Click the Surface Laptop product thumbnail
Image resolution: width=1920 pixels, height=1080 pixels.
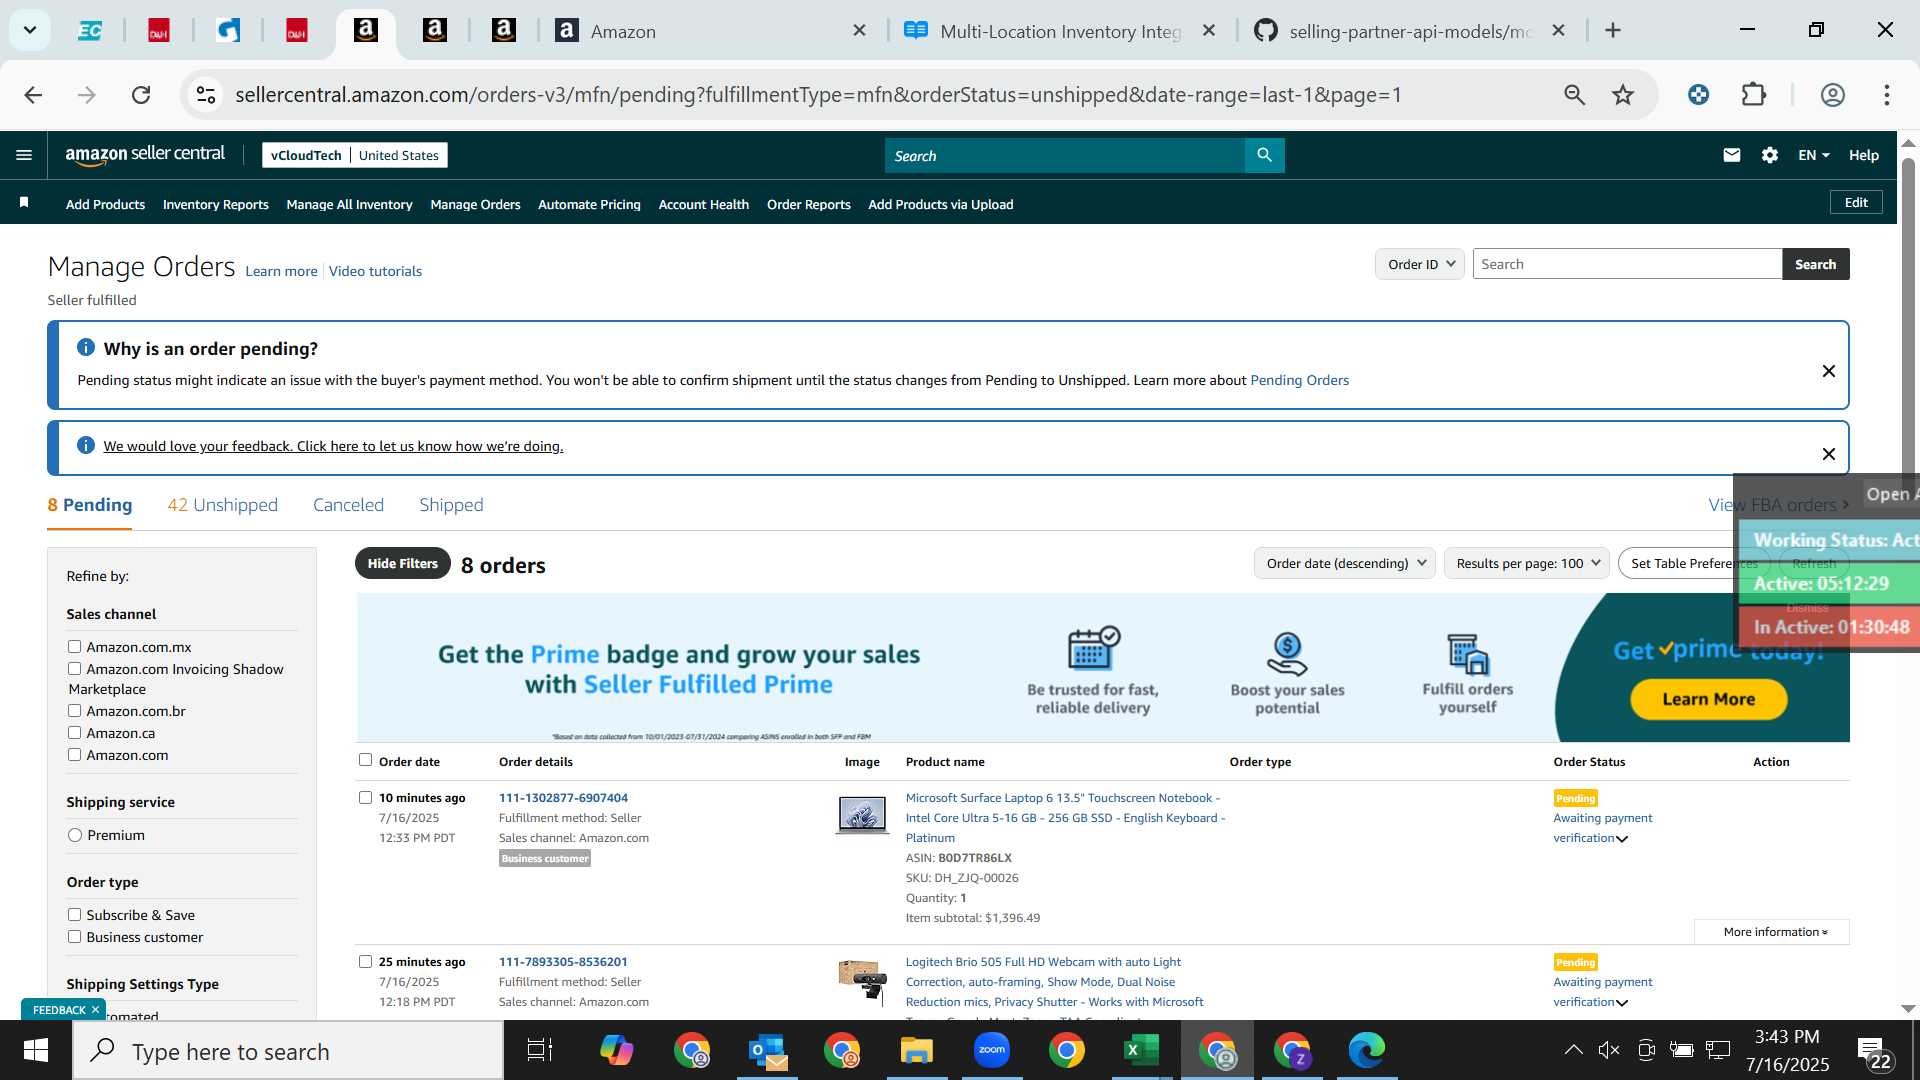tap(862, 814)
